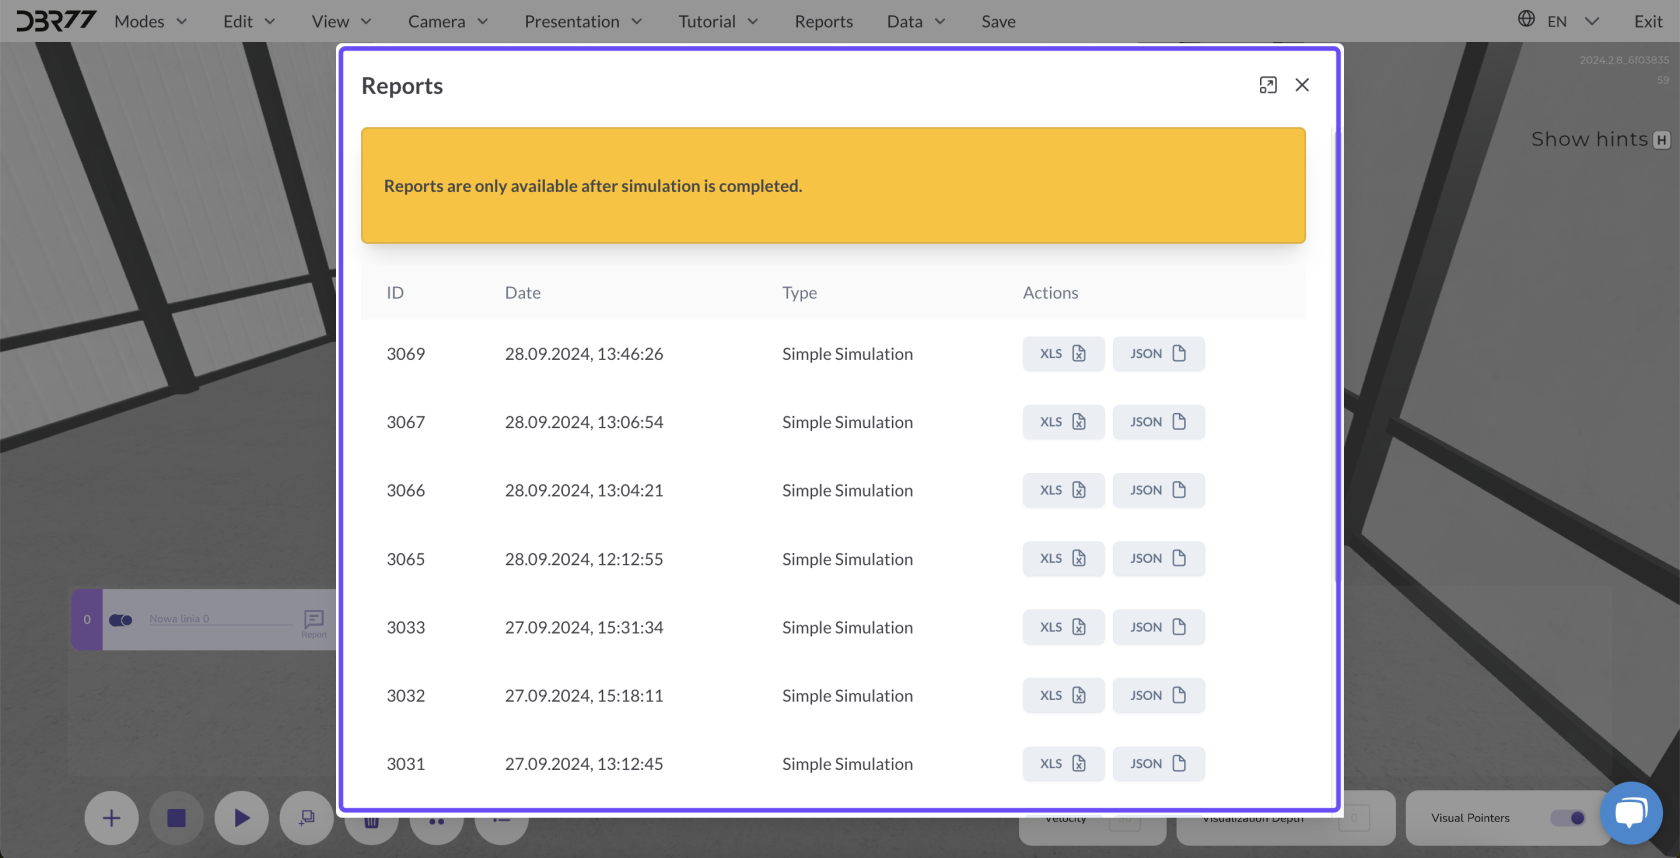Click date 27.09.2024, 13:12:45

[x=584, y=764]
